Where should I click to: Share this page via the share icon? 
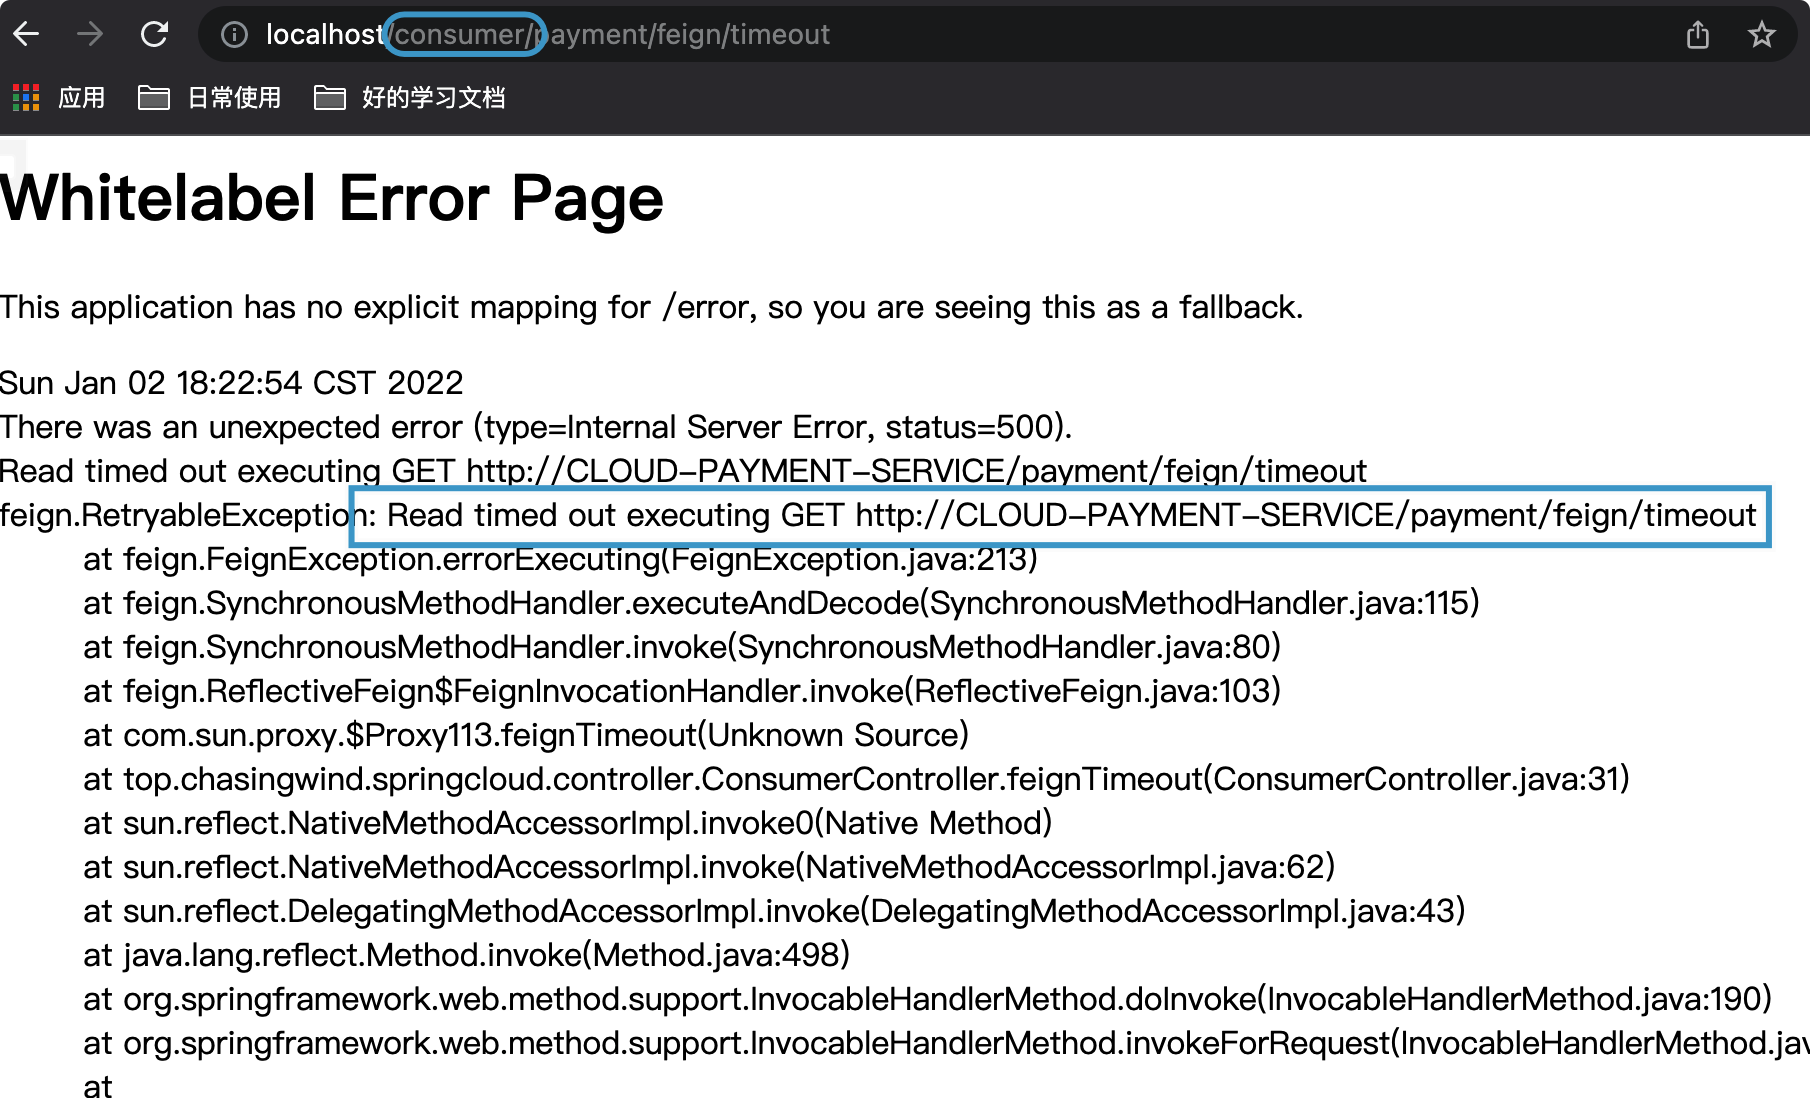(1698, 35)
